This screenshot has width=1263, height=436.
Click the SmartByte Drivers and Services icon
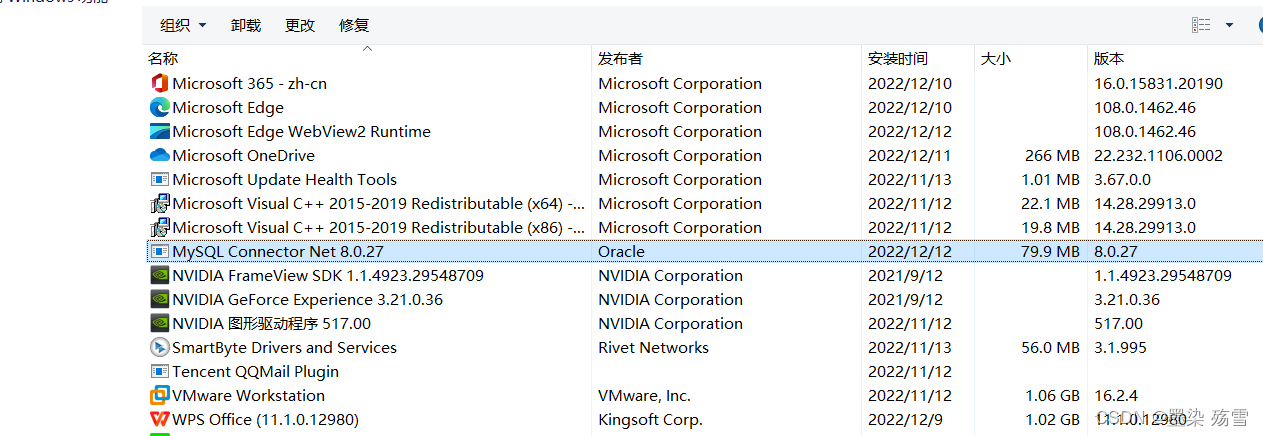[159, 347]
